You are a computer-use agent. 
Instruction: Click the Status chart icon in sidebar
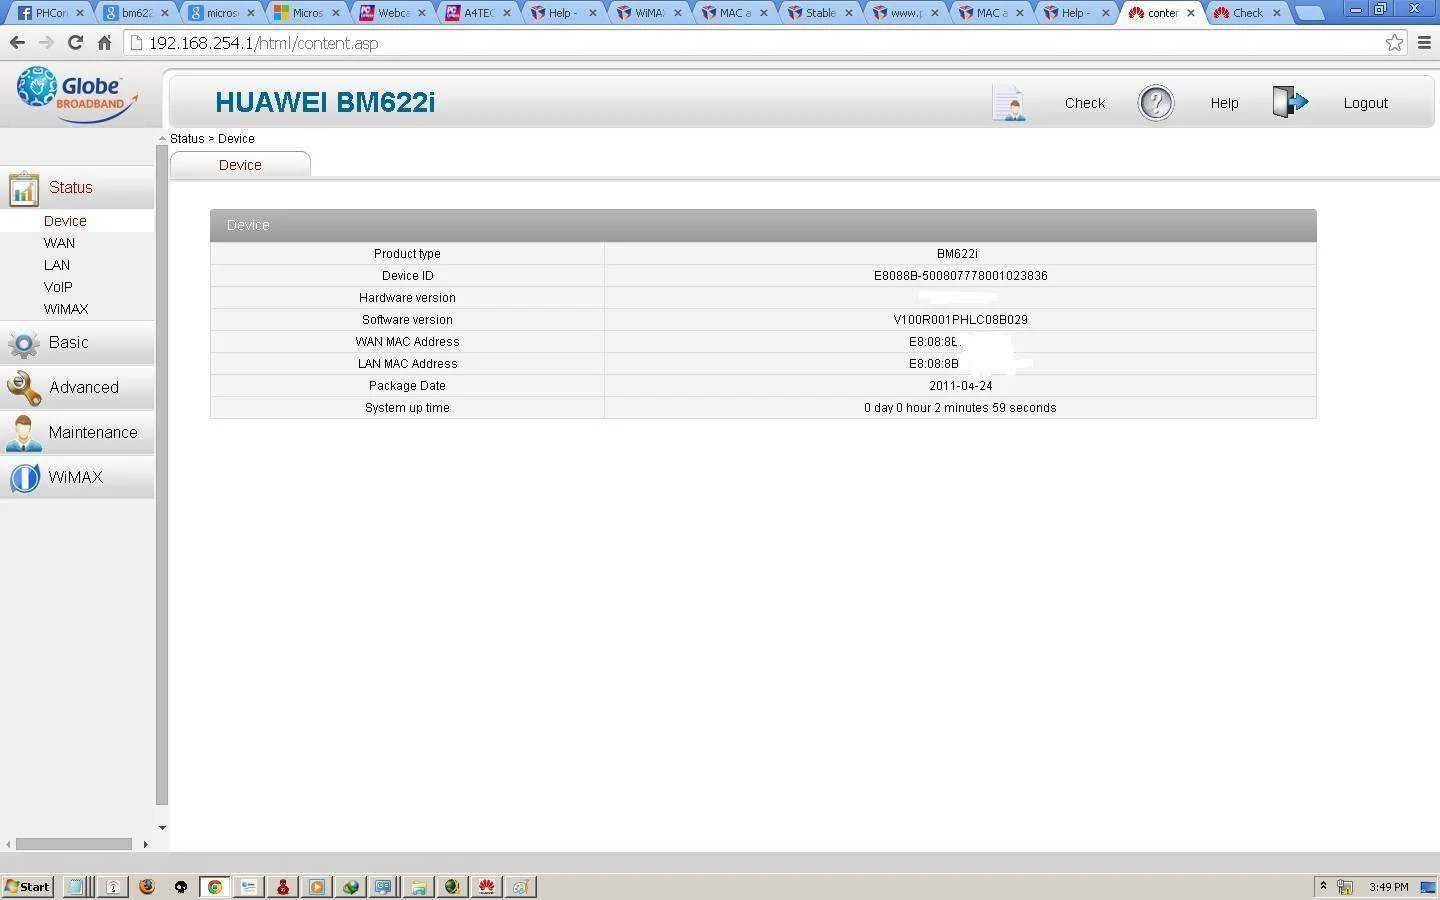point(23,188)
